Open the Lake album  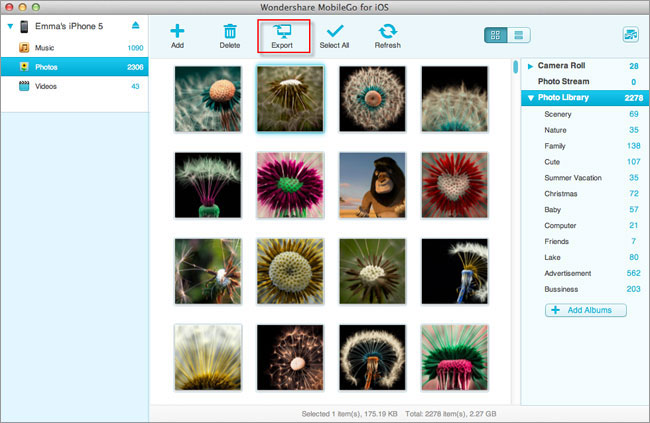[585, 257]
